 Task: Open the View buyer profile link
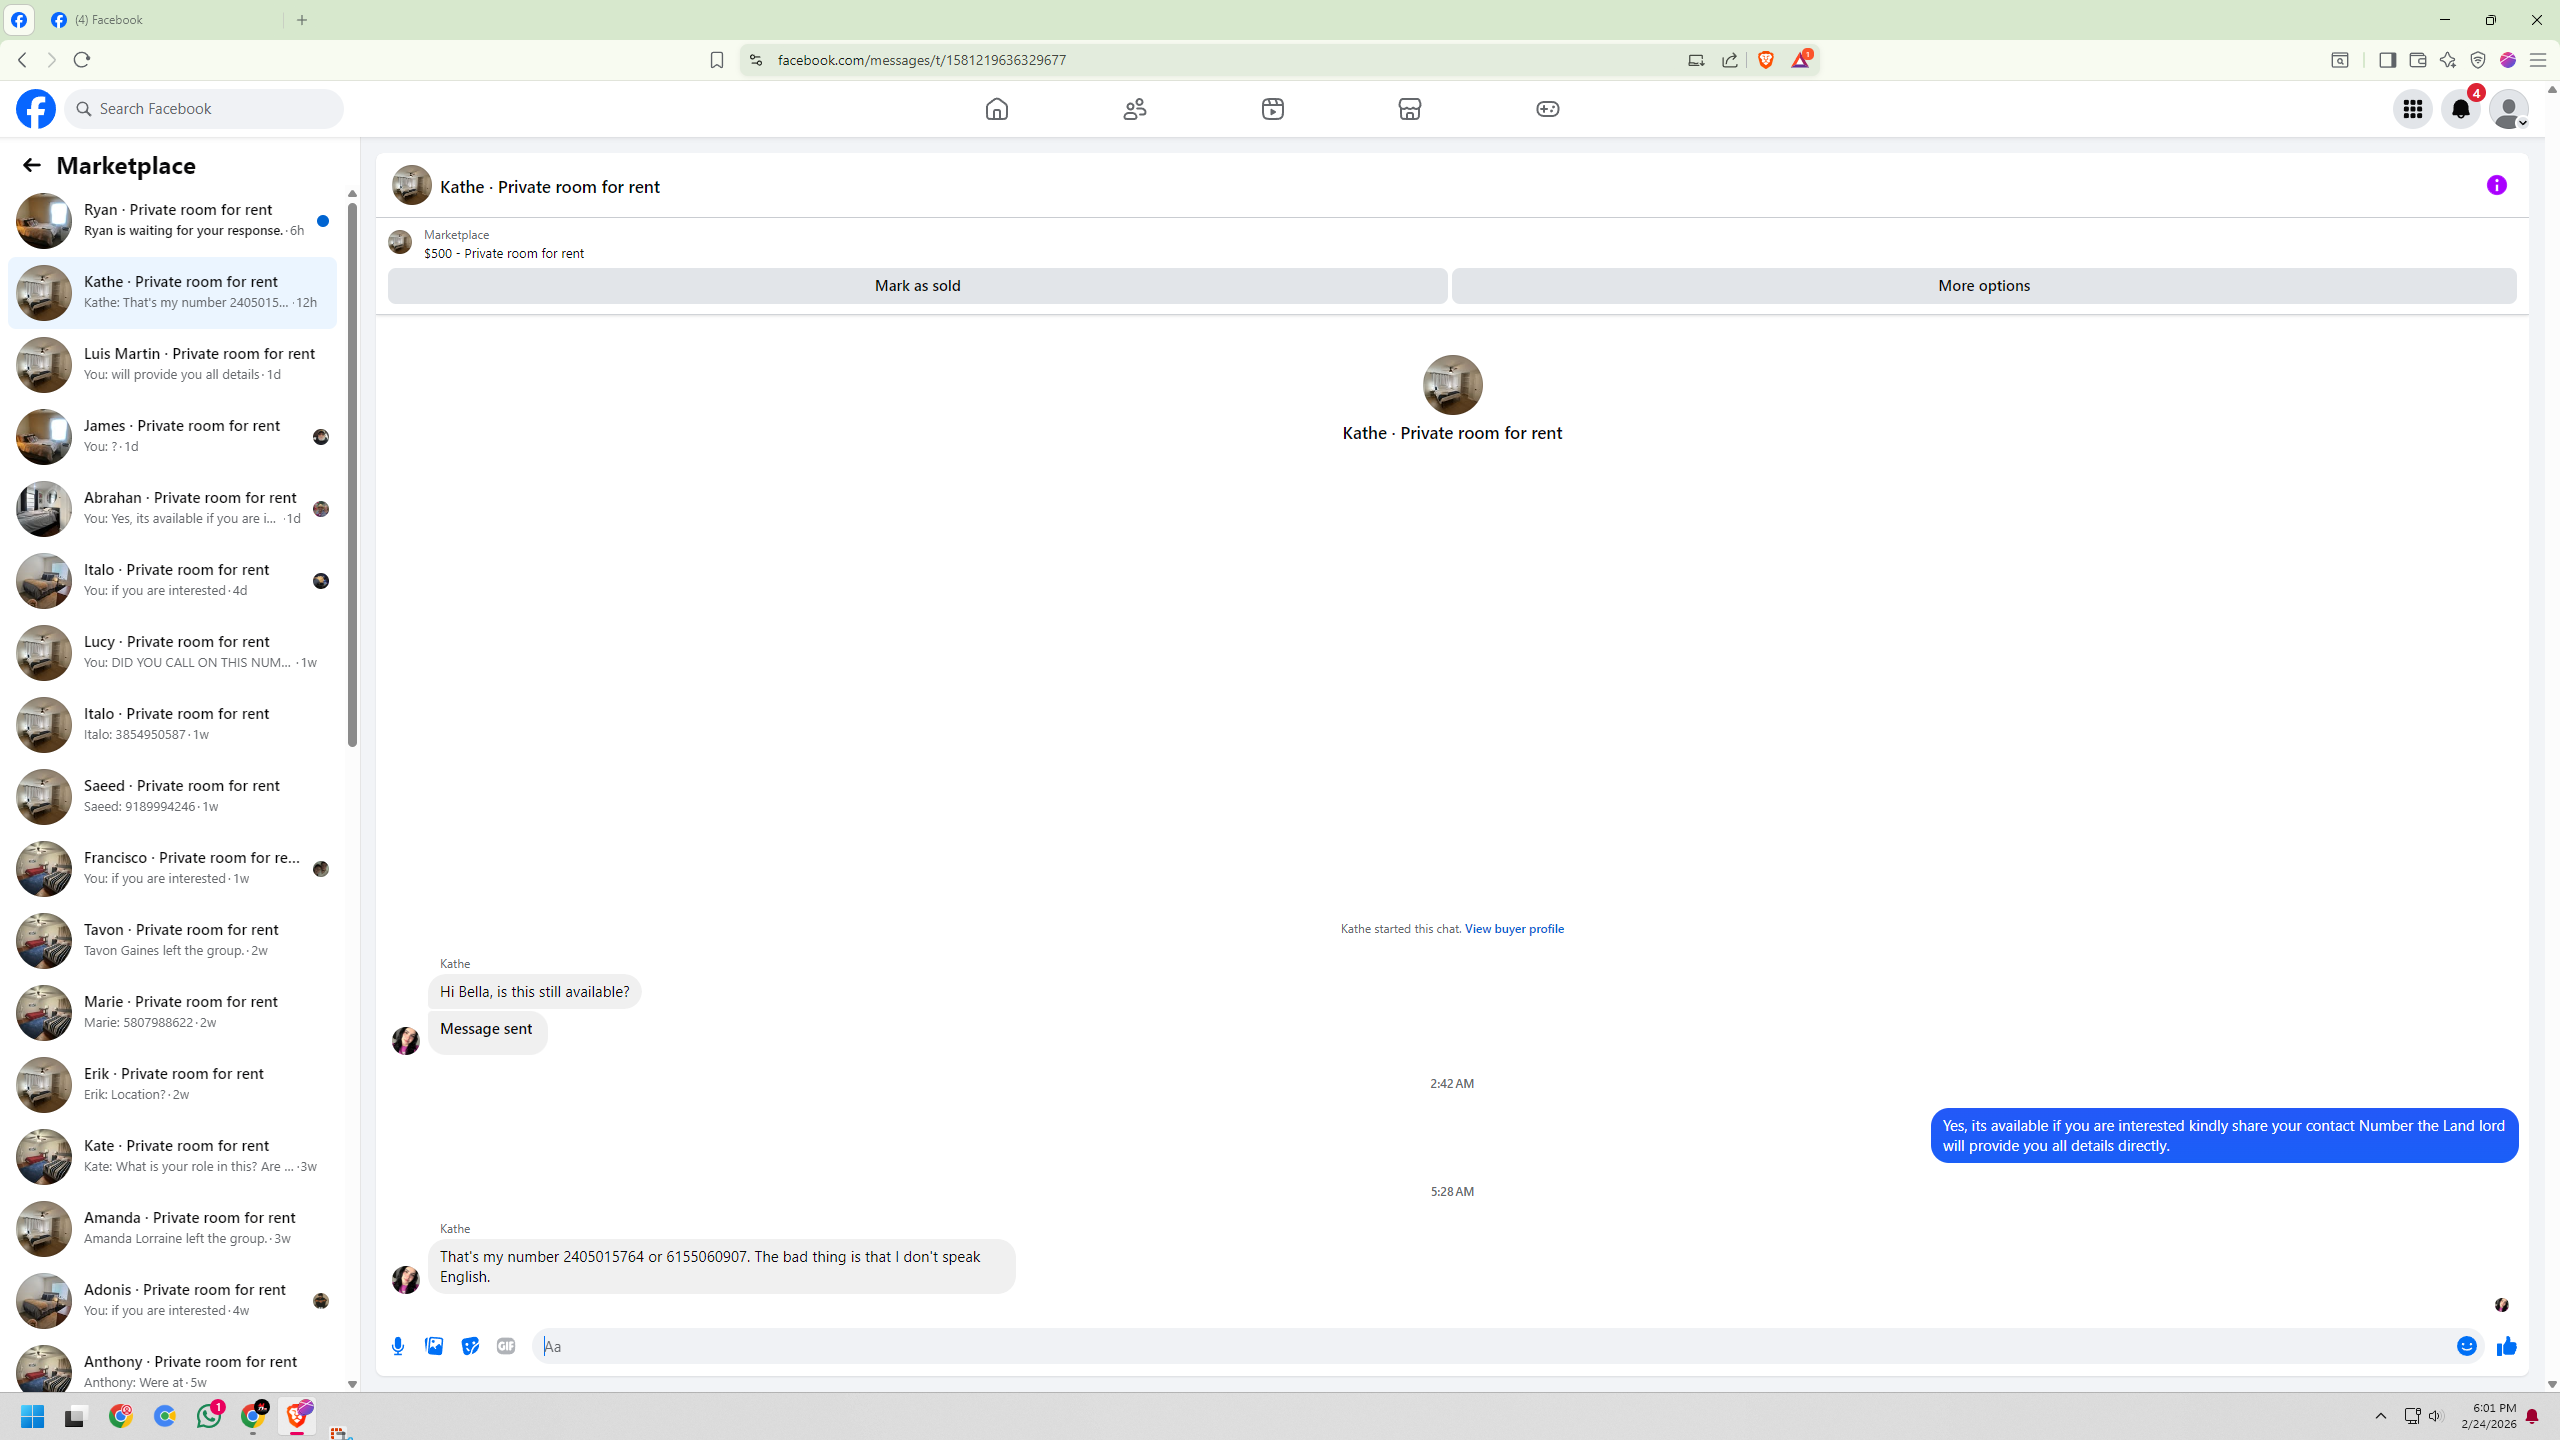(x=1513, y=929)
